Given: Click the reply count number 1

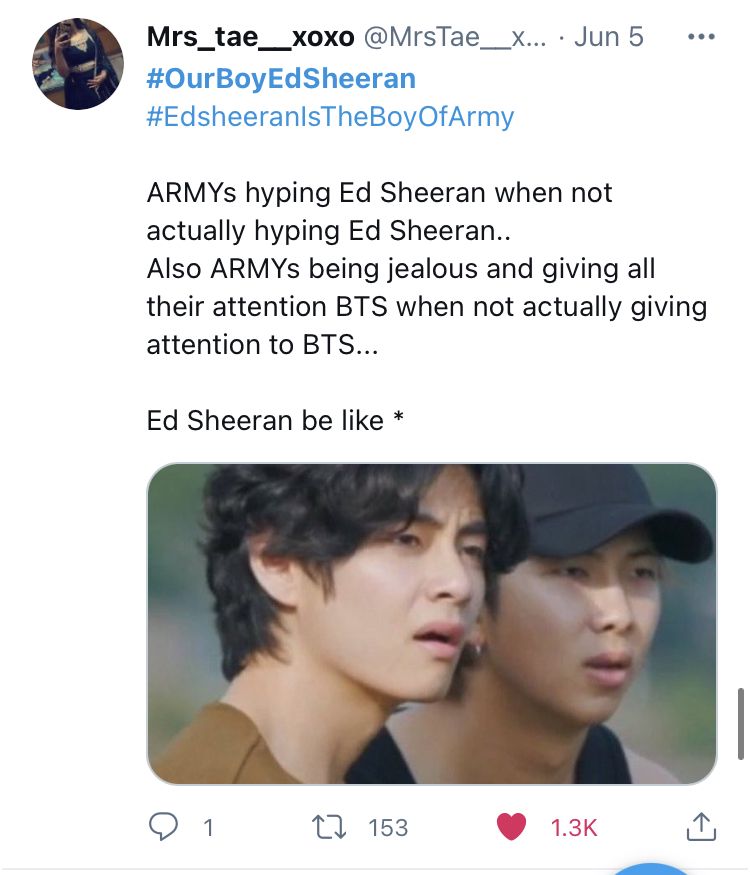Looking at the screenshot, I should point(208,828).
